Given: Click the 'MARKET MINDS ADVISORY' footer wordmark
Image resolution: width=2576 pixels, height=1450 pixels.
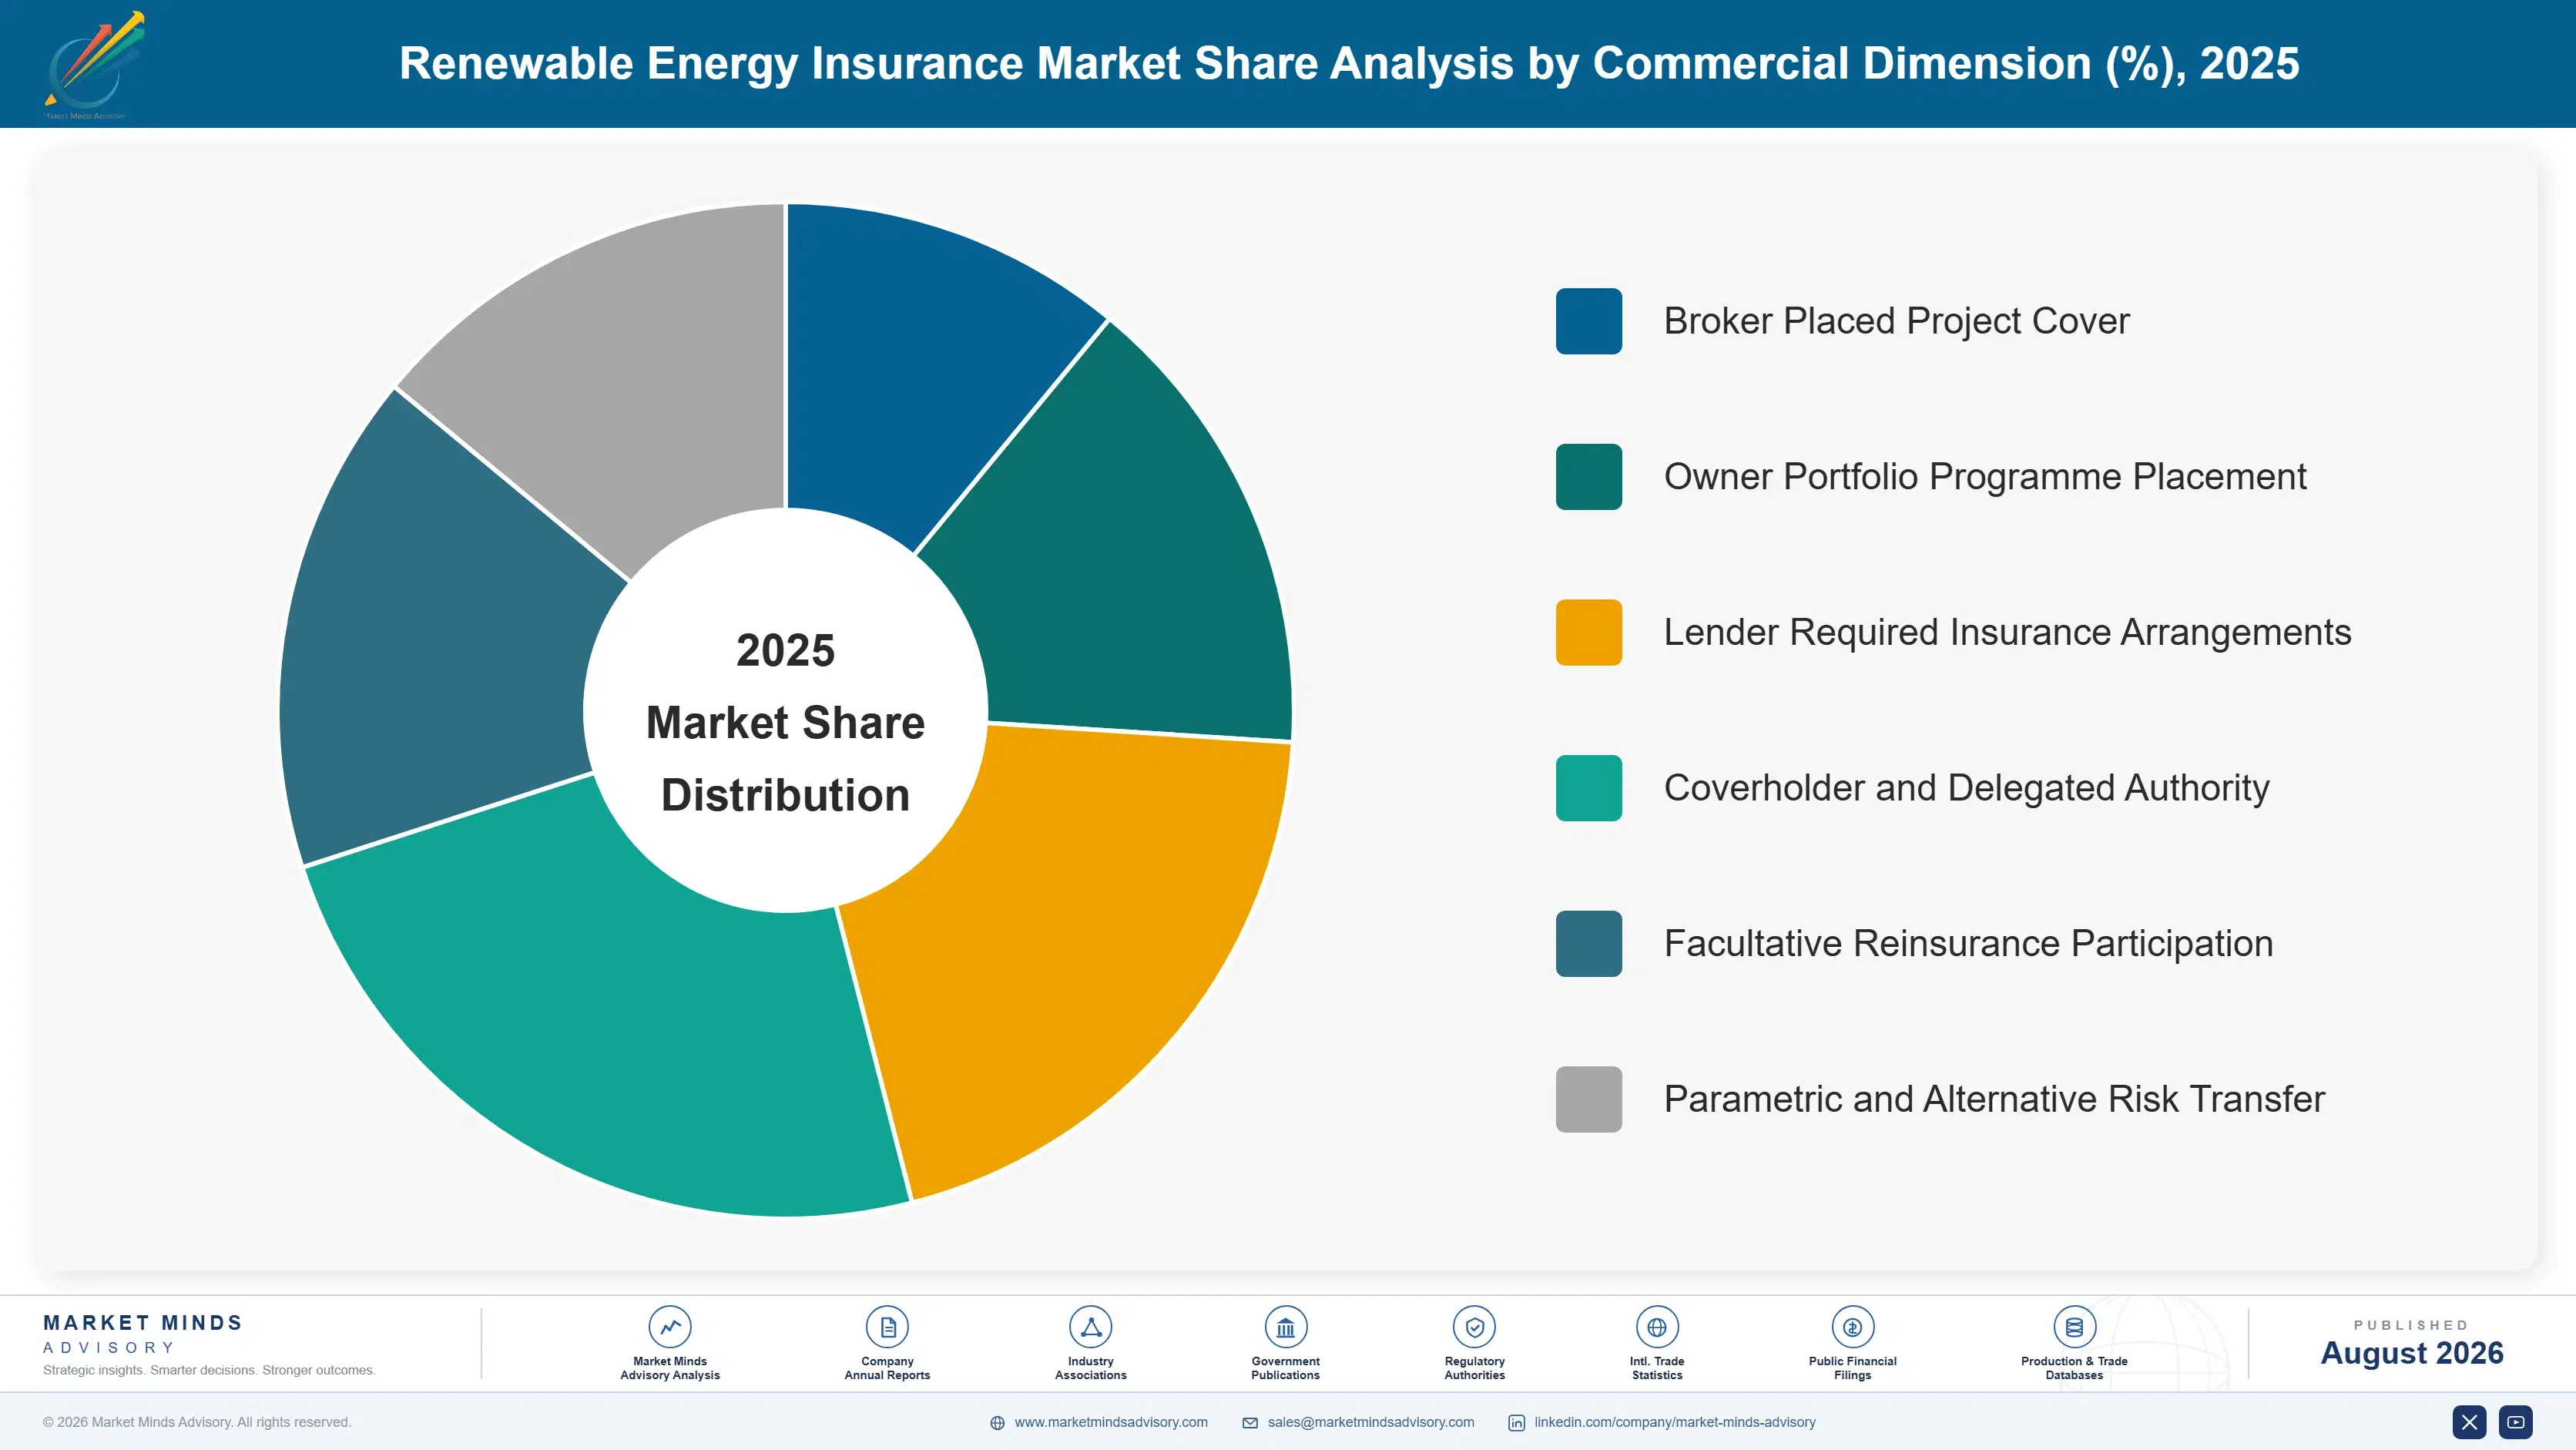Looking at the screenshot, I should (143, 1334).
